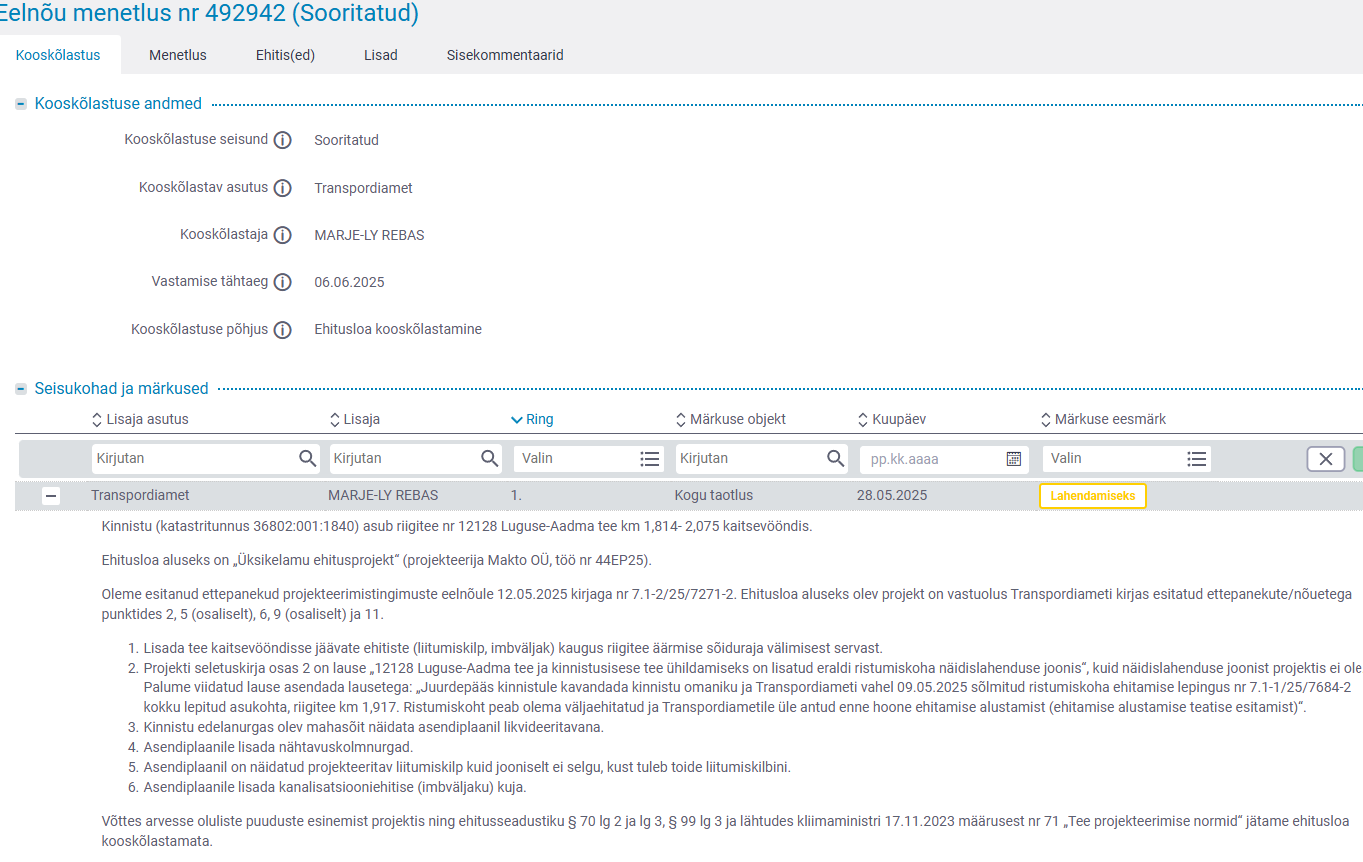1363x862 pixels.
Task: Select Ehitusloa kooskõlastamine value
Action: [398, 329]
